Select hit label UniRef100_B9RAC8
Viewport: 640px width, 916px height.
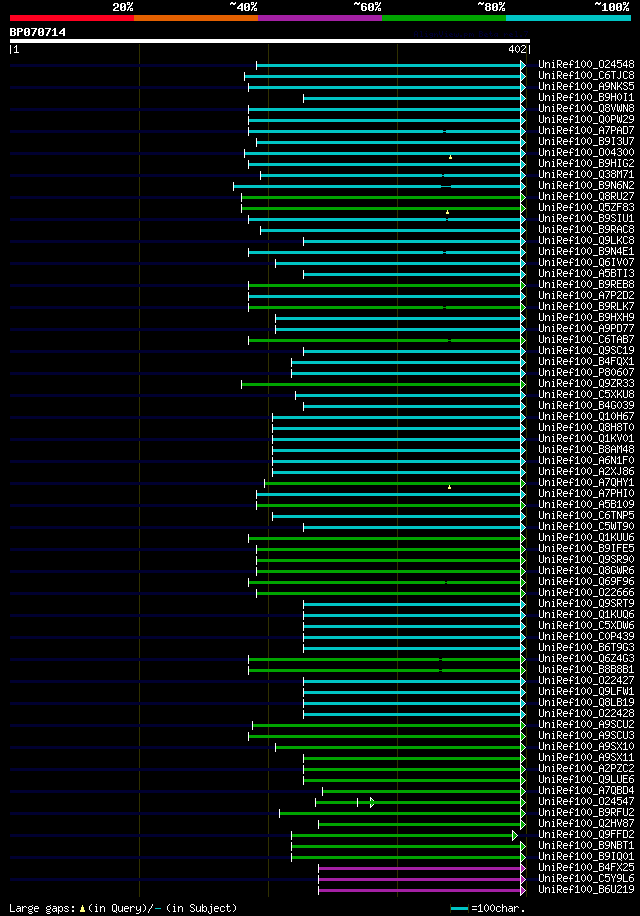[x=586, y=230]
